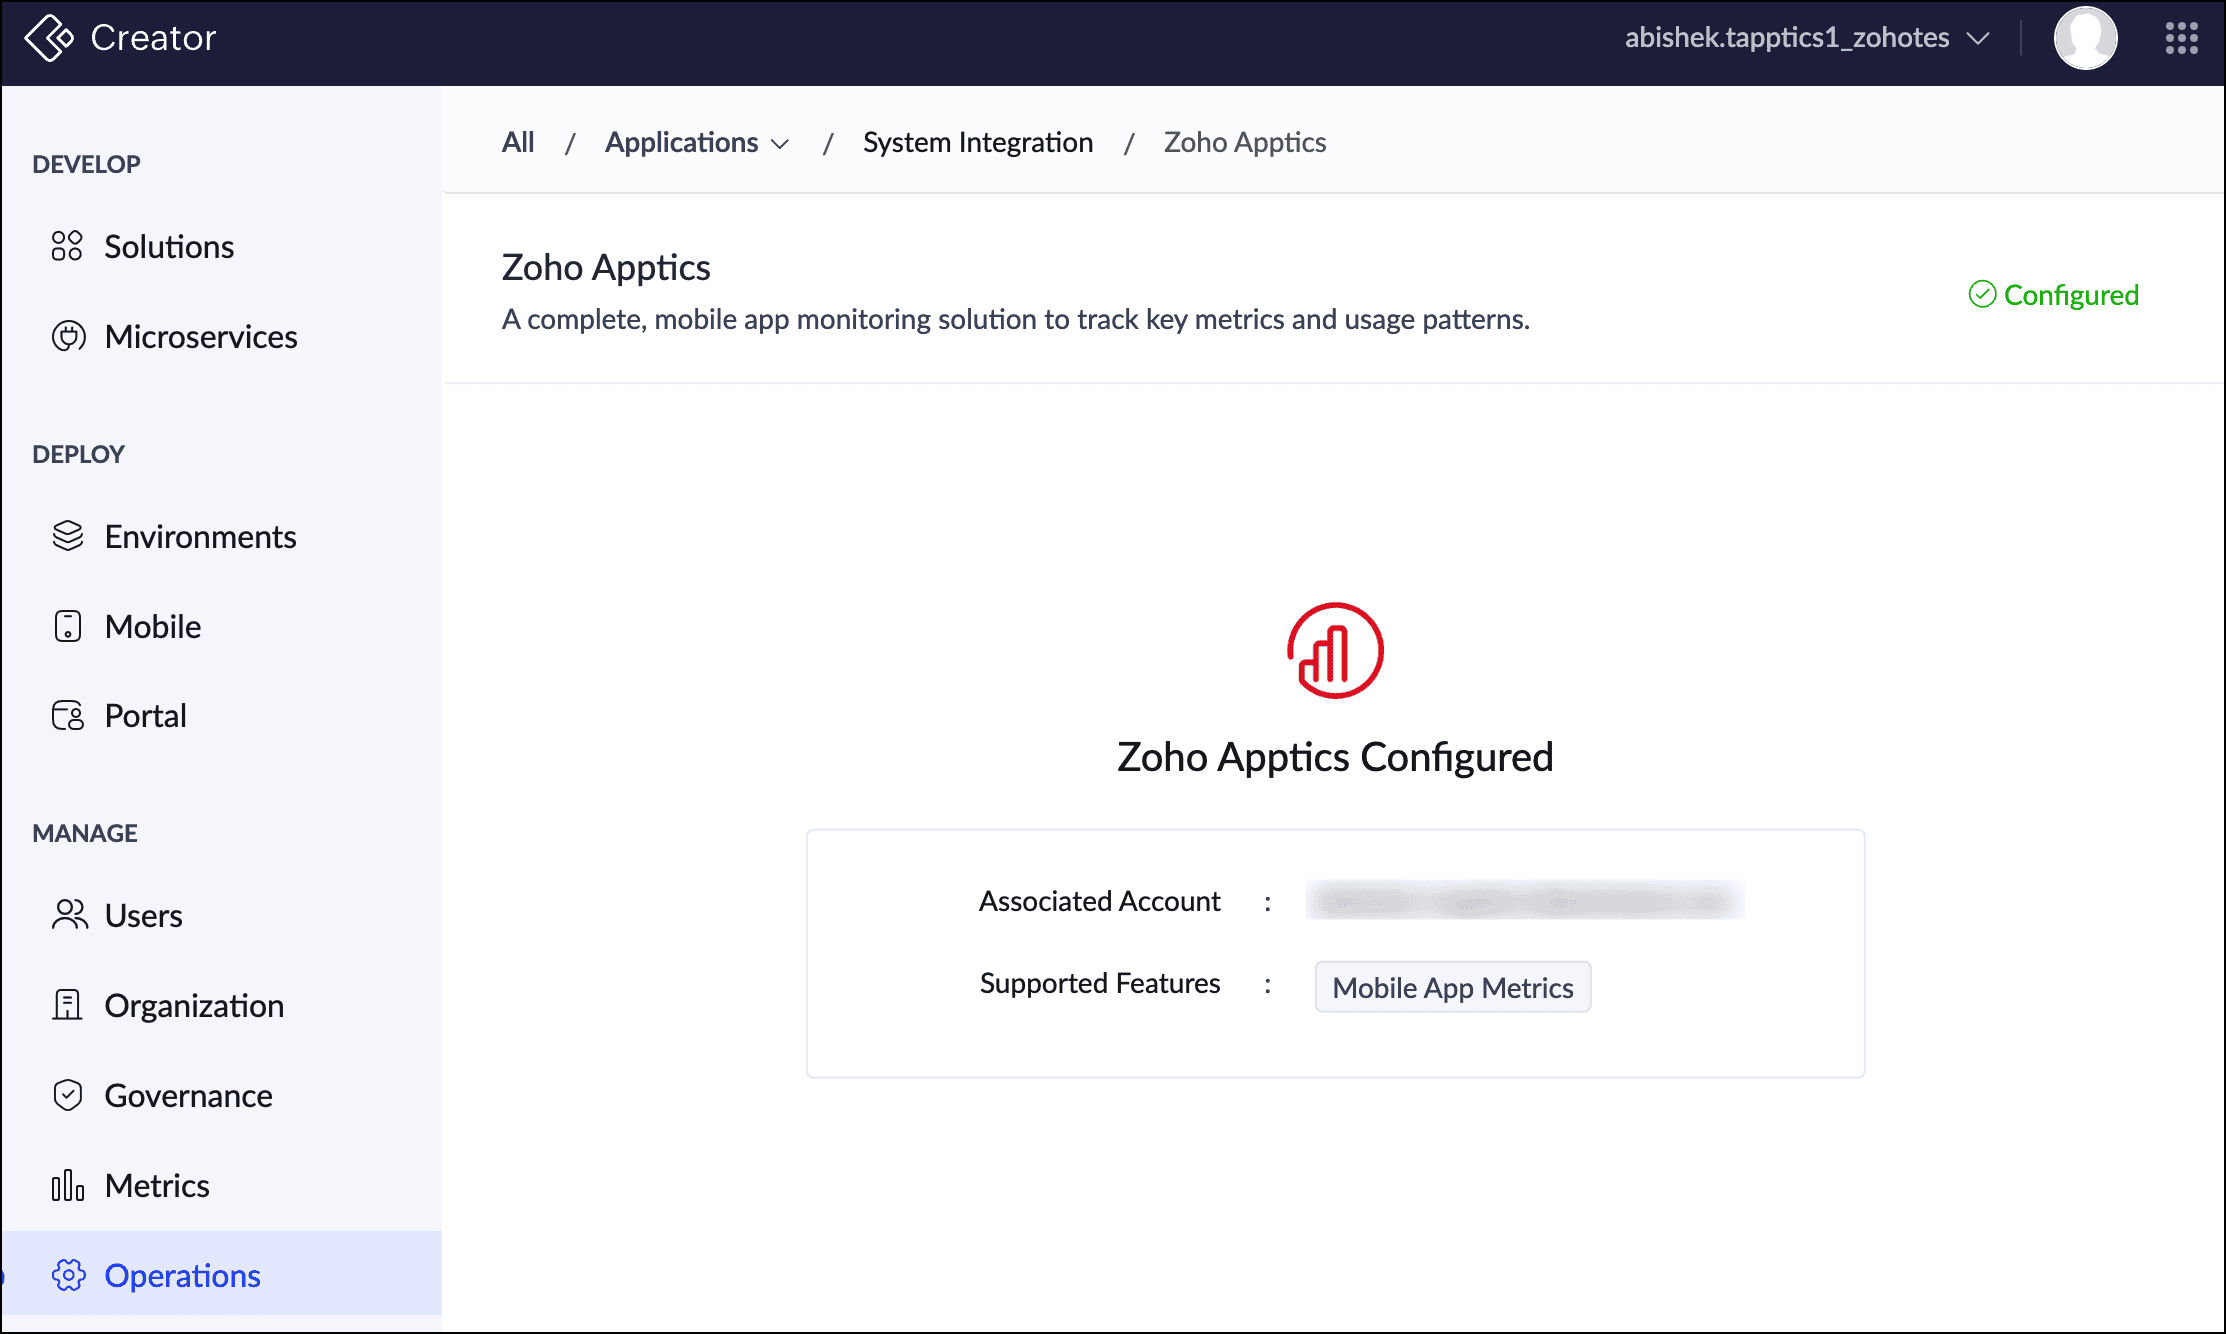This screenshot has height=1334, width=2226.
Task: Click the user profile avatar
Action: [2085, 38]
